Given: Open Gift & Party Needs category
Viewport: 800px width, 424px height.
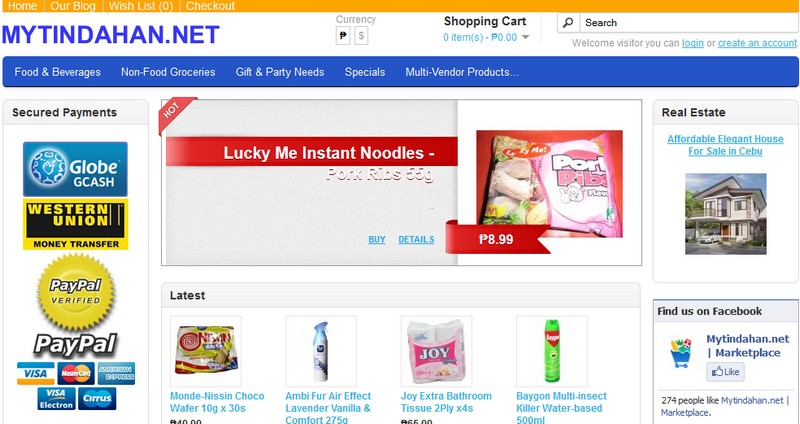Looking at the screenshot, I should [x=280, y=72].
